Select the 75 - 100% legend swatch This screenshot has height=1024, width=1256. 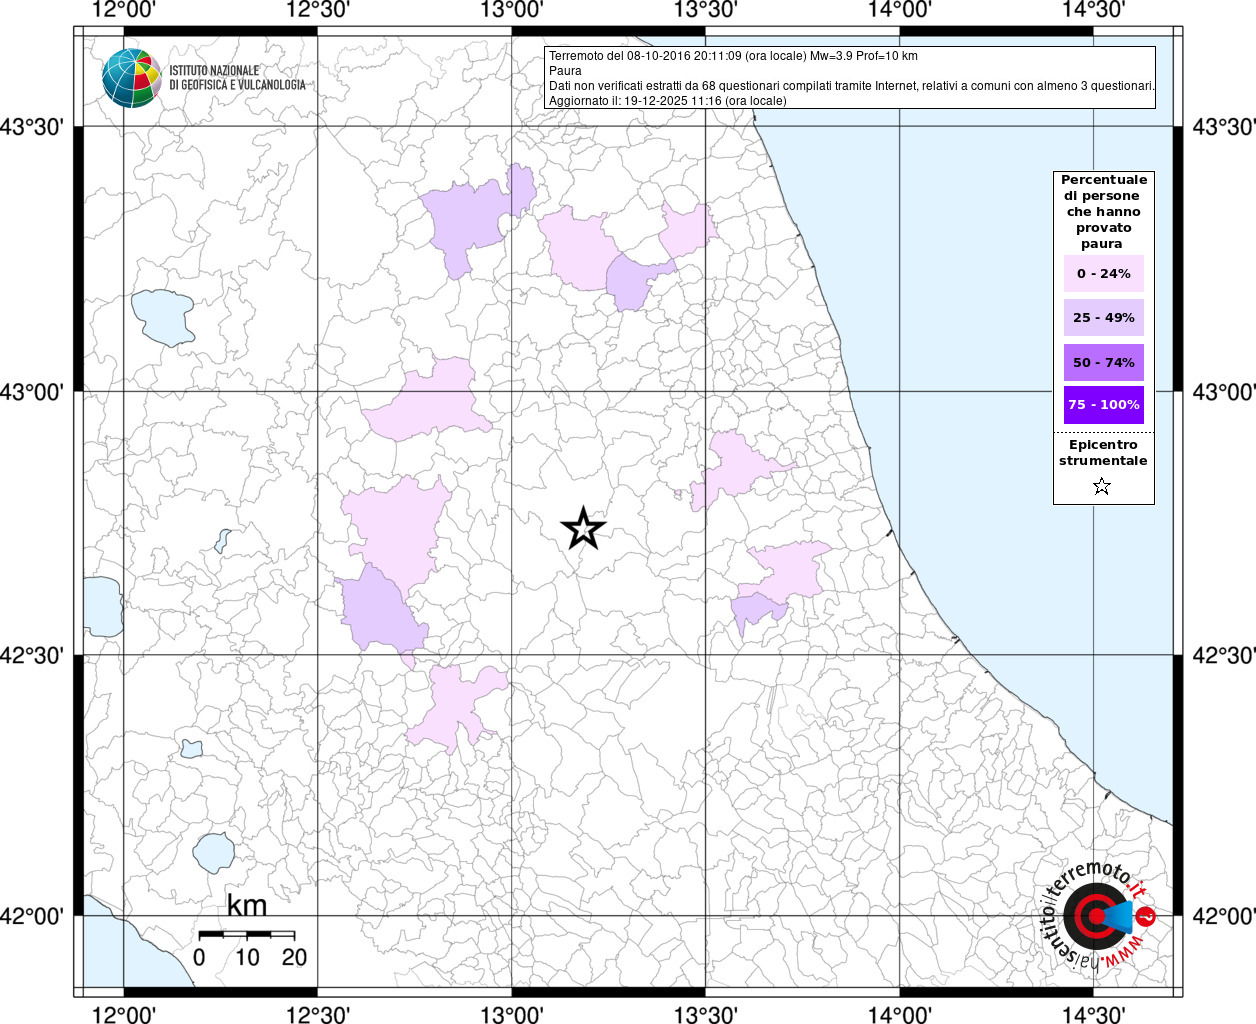coord(1103,405)
